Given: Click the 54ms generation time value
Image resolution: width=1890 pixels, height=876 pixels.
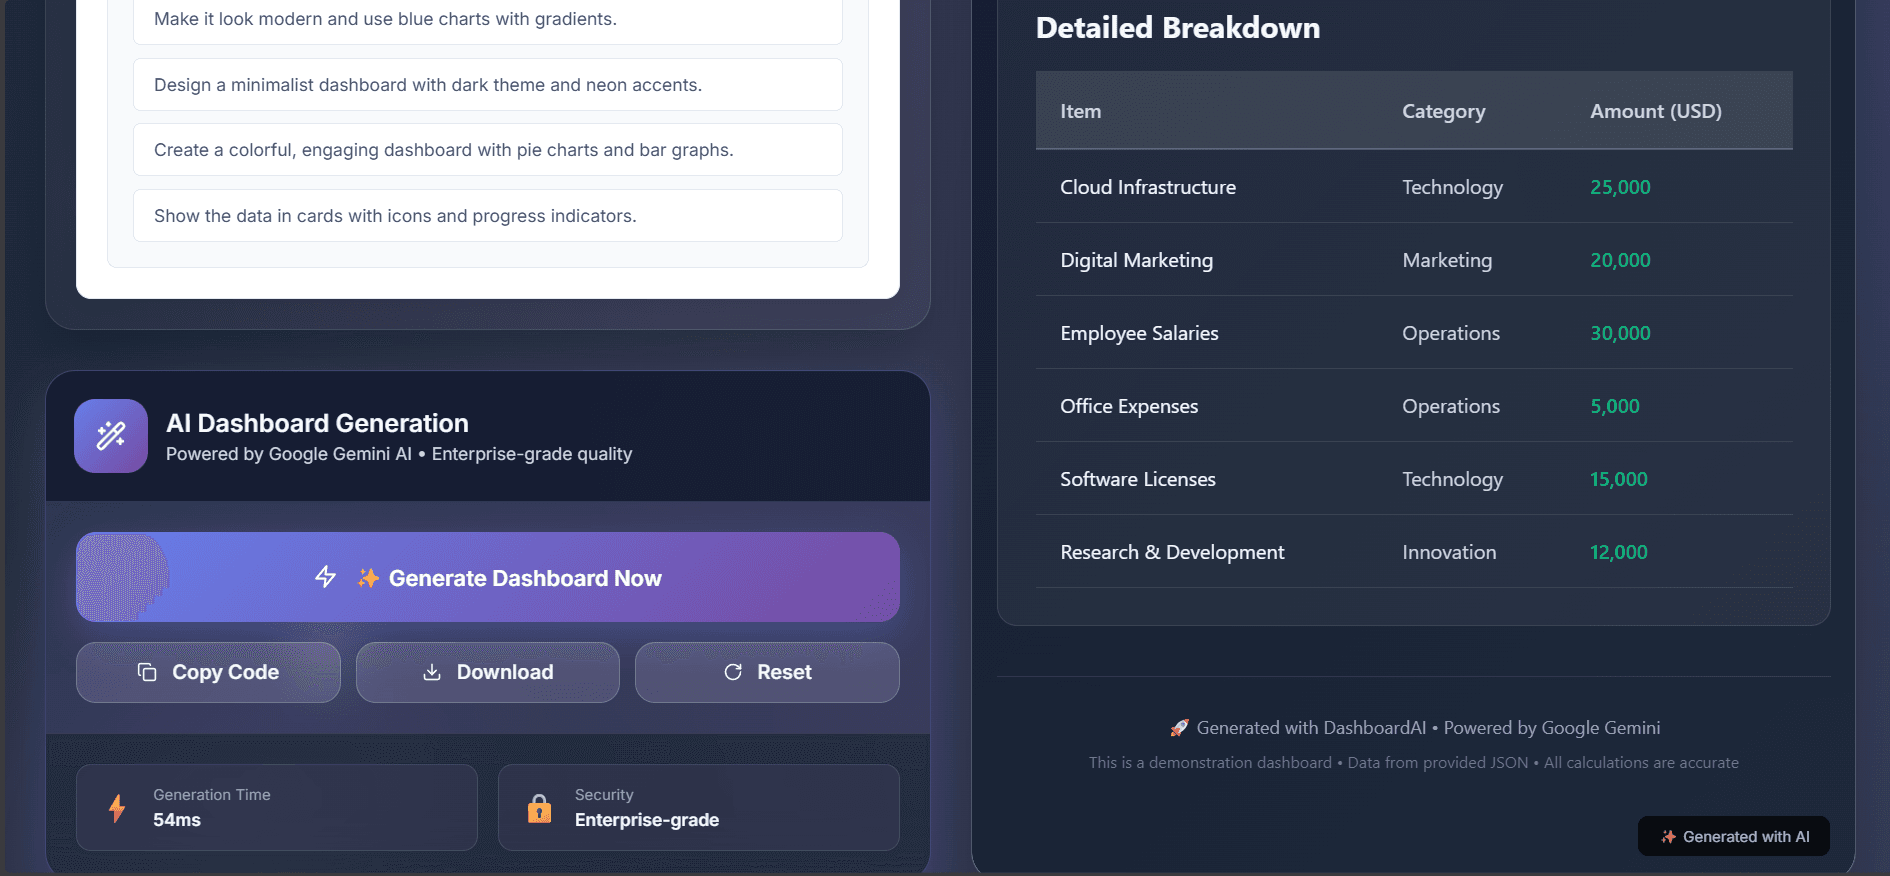Looking at the screenshot, I should click(177, 820).
